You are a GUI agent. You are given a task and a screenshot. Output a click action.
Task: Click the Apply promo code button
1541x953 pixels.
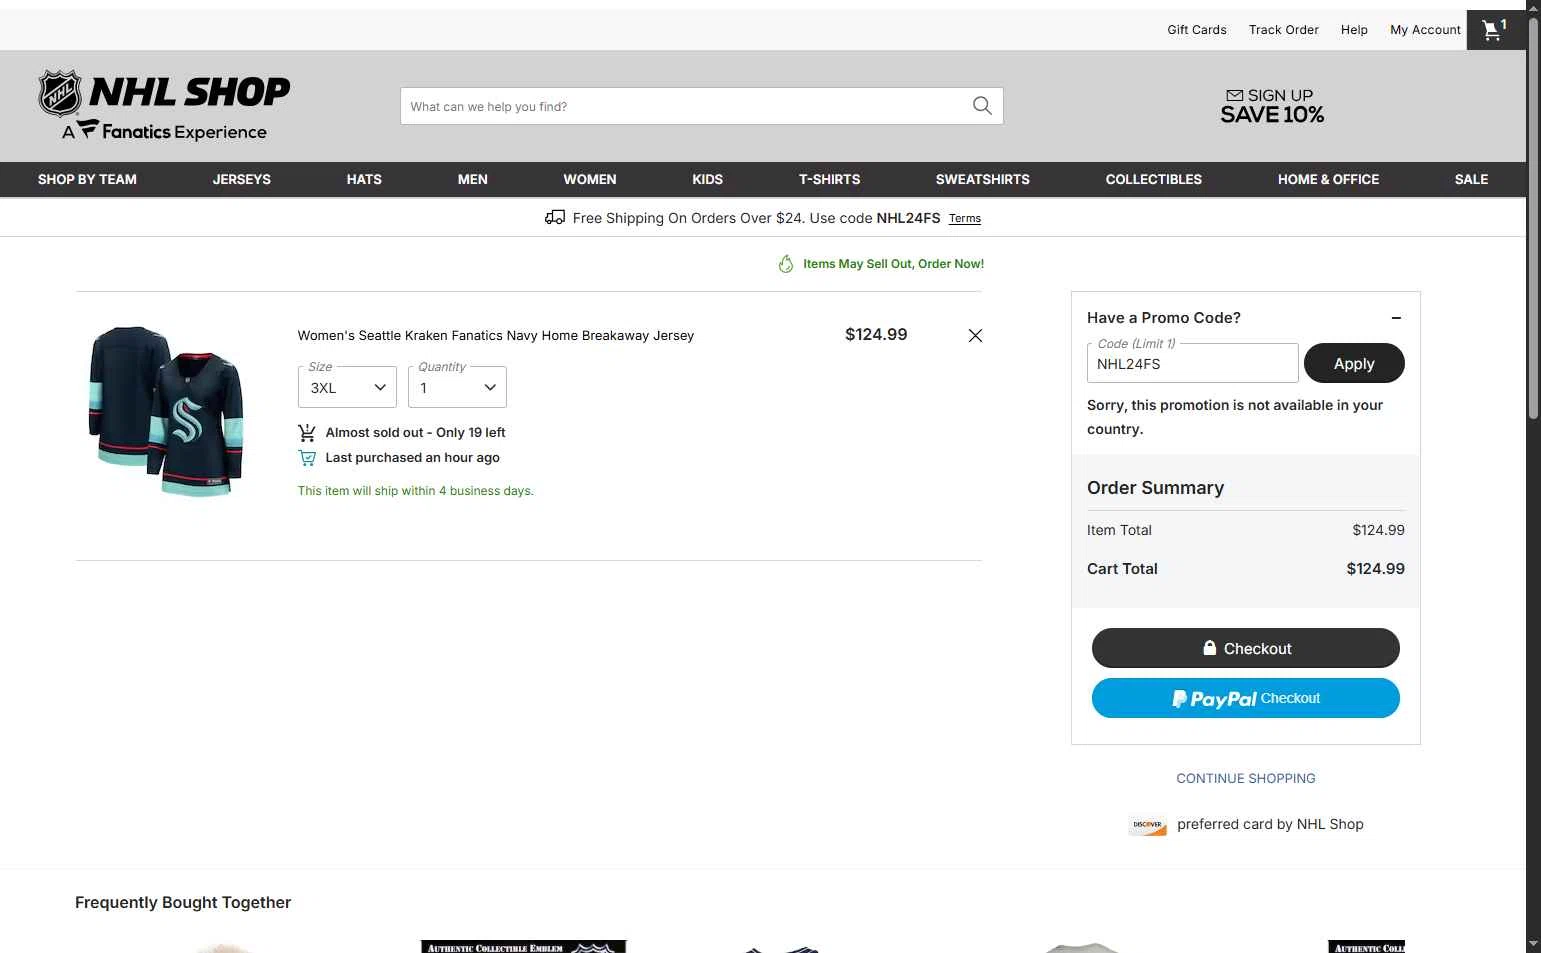click(x=1354, y=363)
